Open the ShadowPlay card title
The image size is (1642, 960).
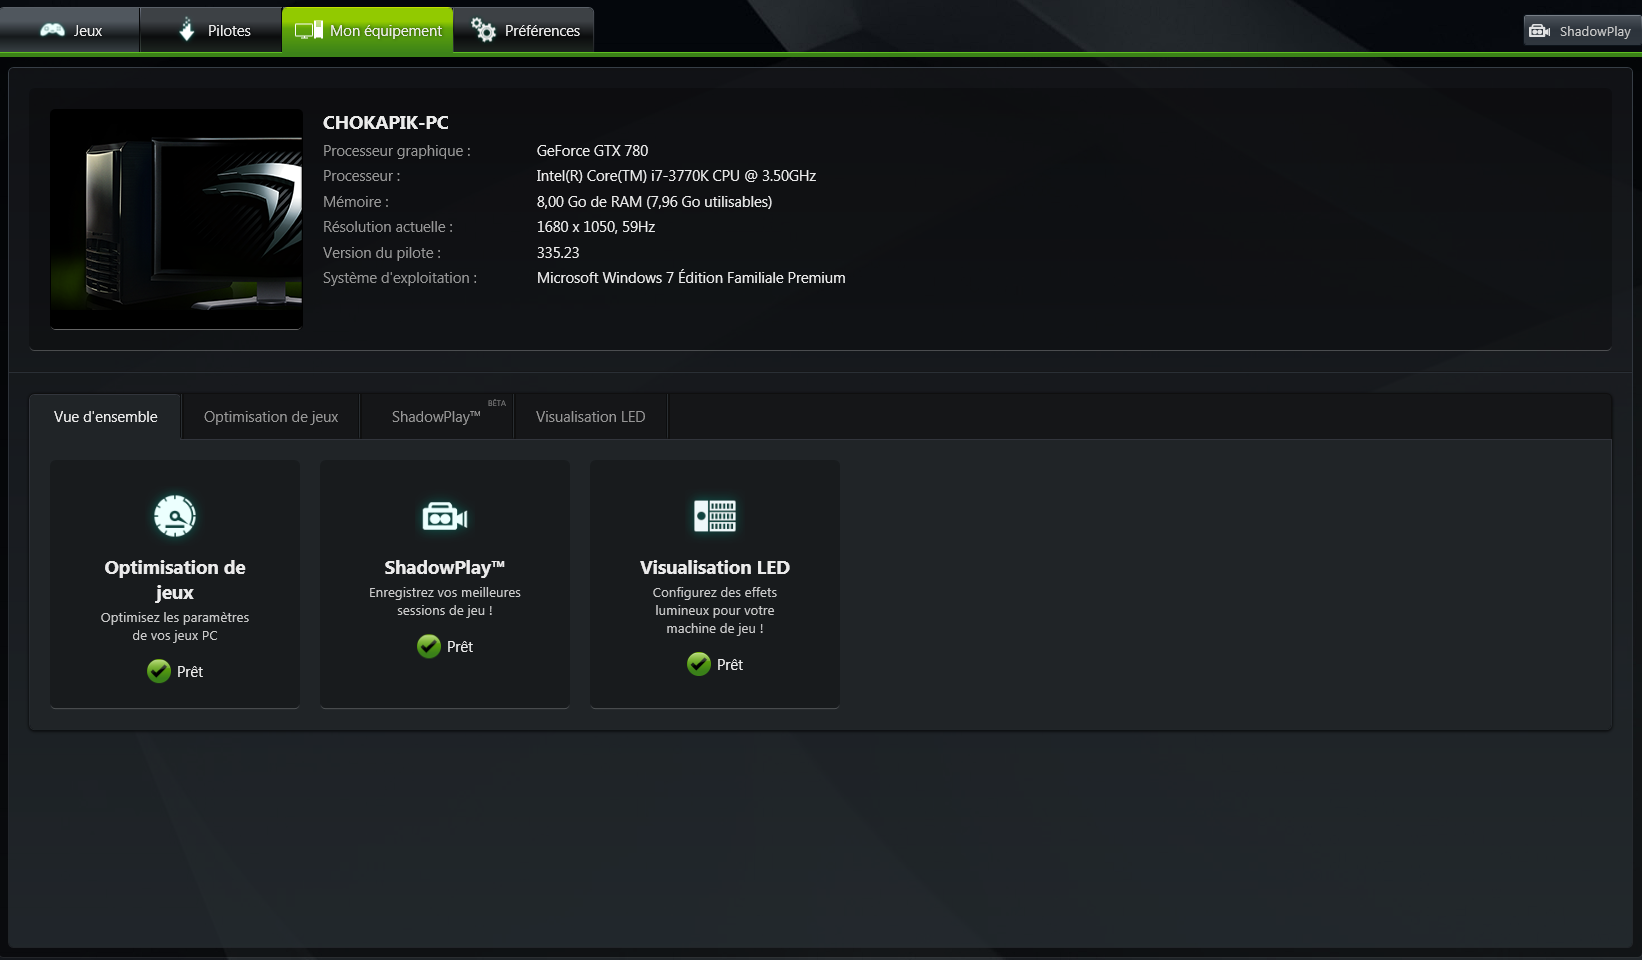(x=445, y=567)
